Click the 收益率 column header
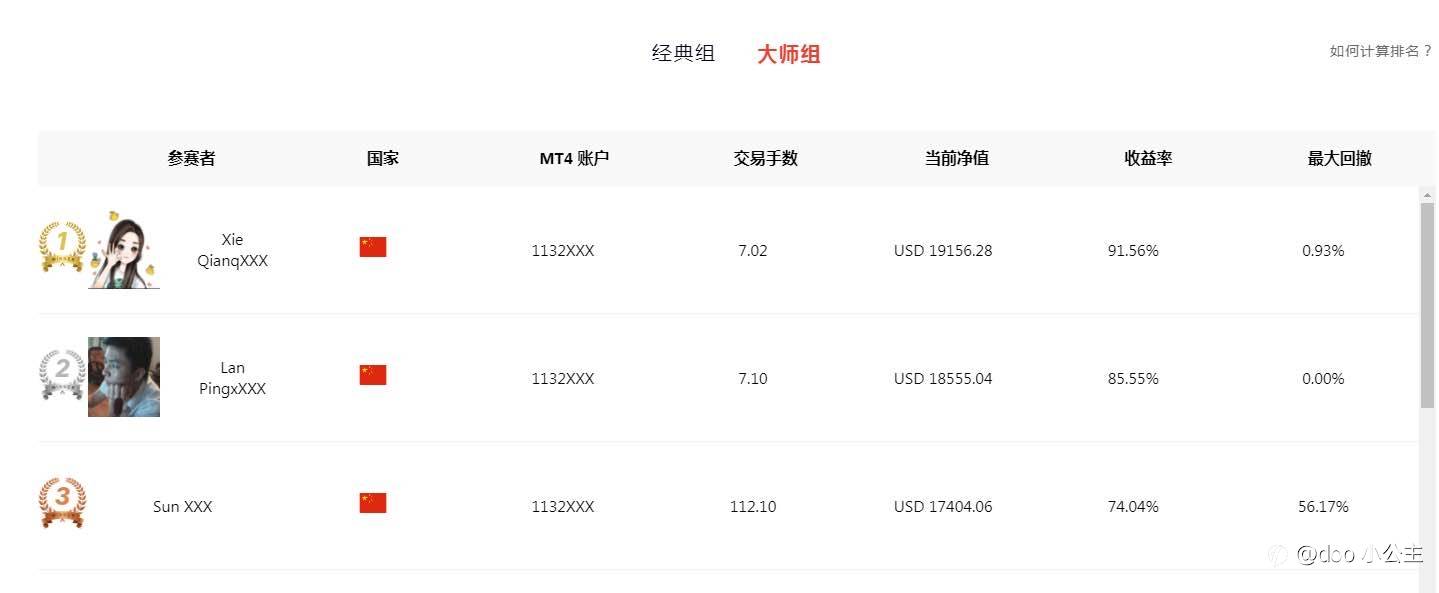1439x593 pixels. [x=1148, y=158]
